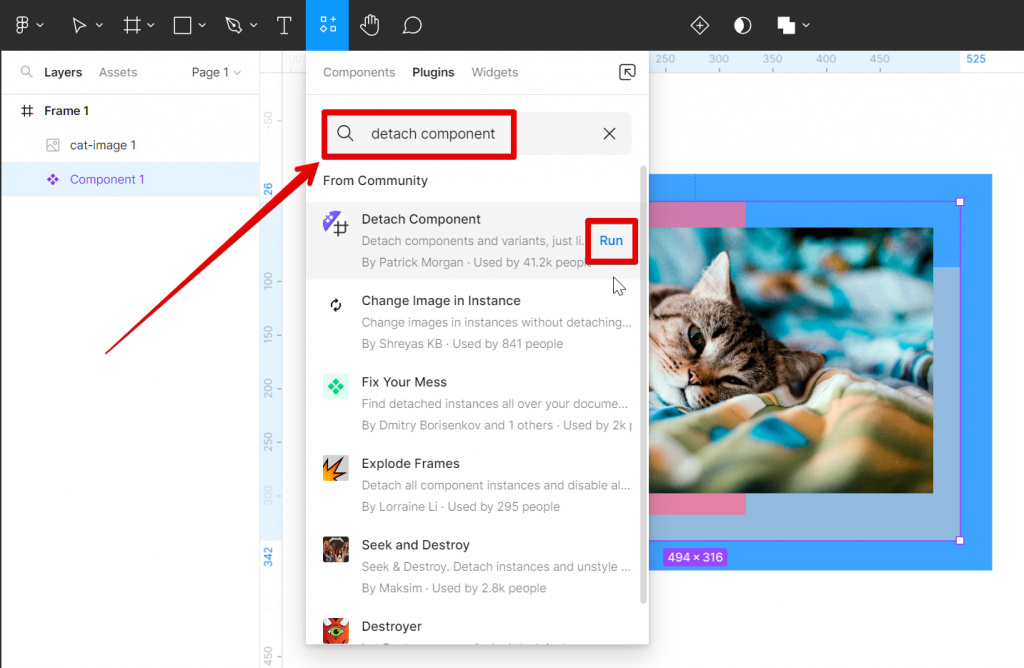Switch to the Components tab
Viewport: 1024px width, 668px height.
[x=358, y=72]
